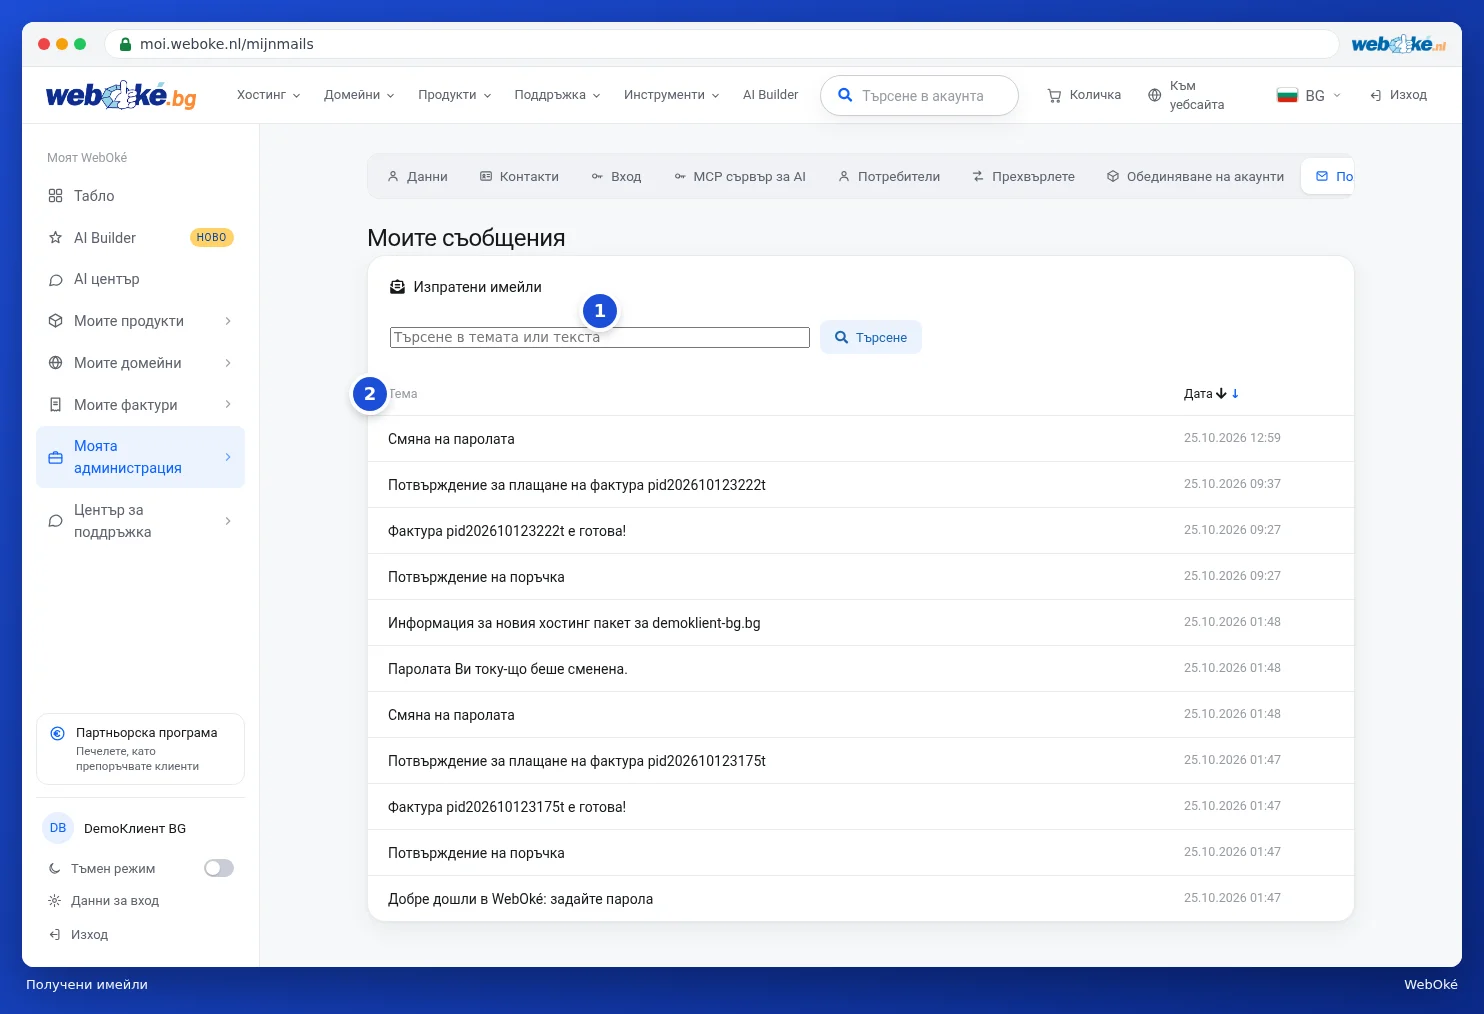Open the shopping cart icon
The height and width of the screenshot is (1014, 1484).
coord(1054,96)
